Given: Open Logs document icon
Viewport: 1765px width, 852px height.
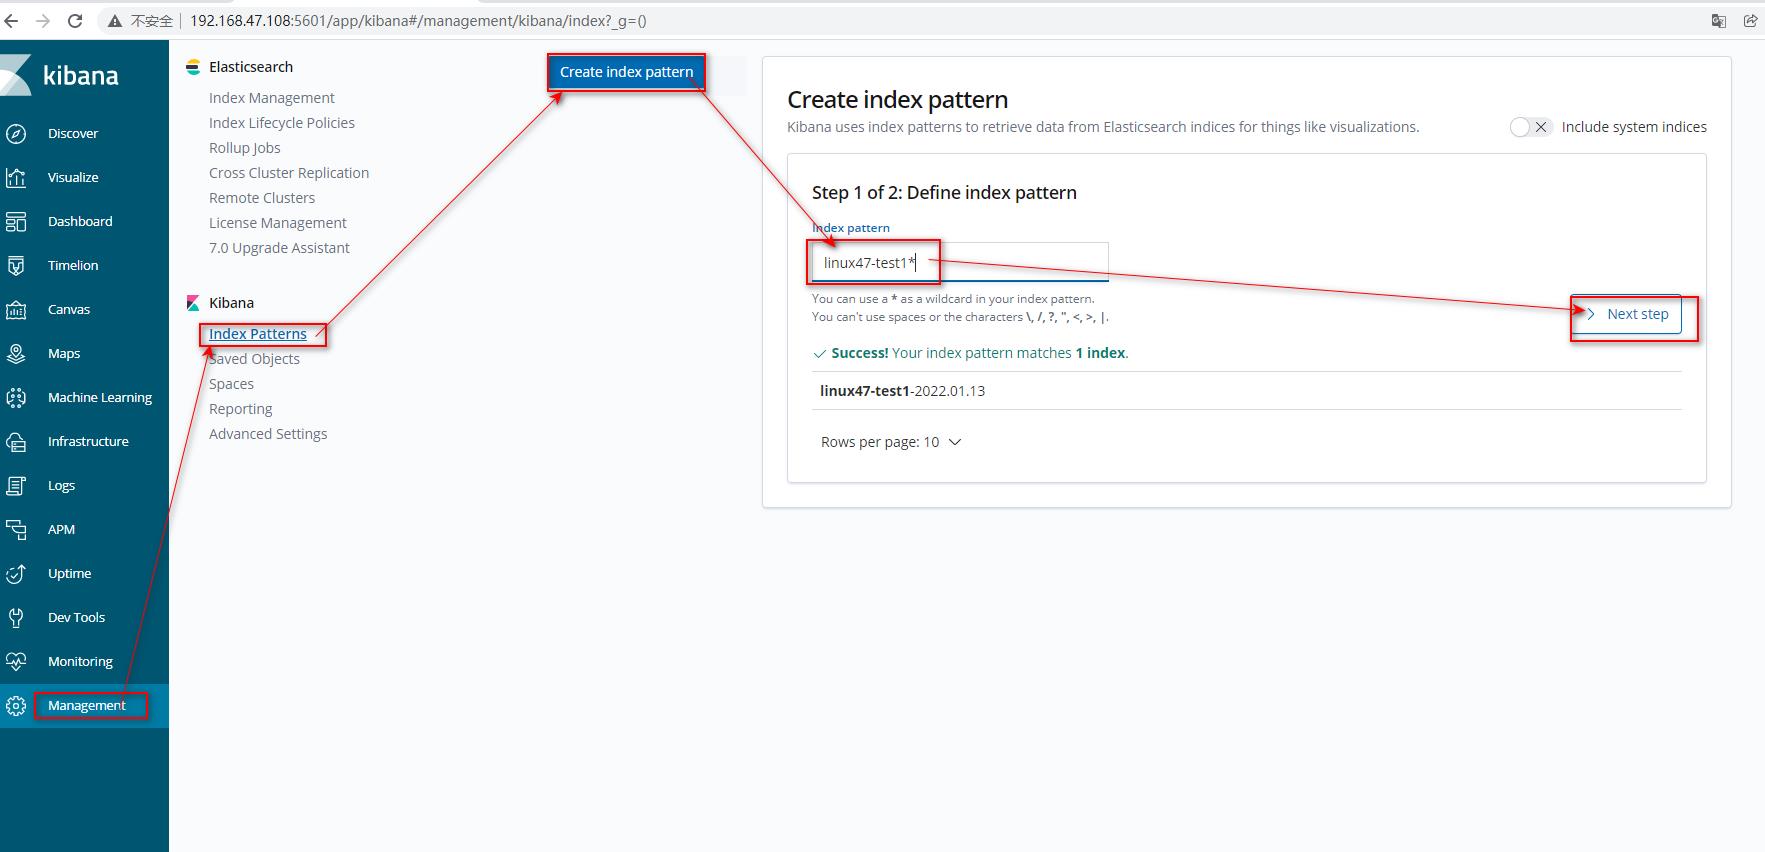Looking at the screenshot, I should pyautogui.click(x=16, y=486).
